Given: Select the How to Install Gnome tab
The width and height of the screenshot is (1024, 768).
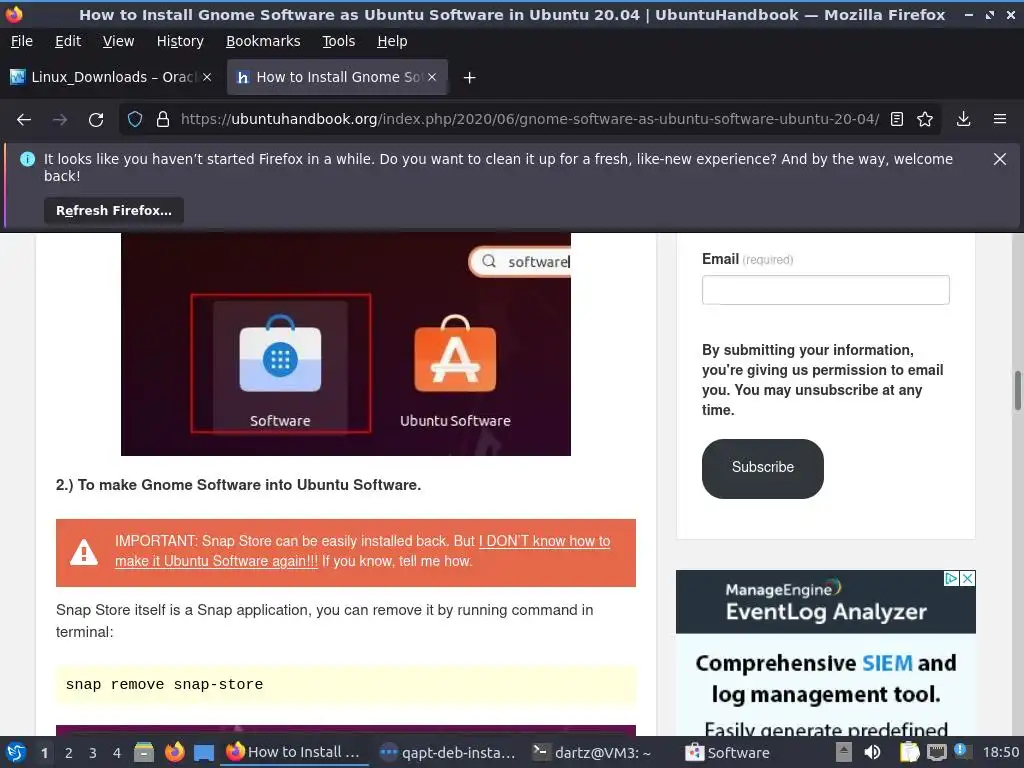Looking at the screenshot, I should (337, 77).
